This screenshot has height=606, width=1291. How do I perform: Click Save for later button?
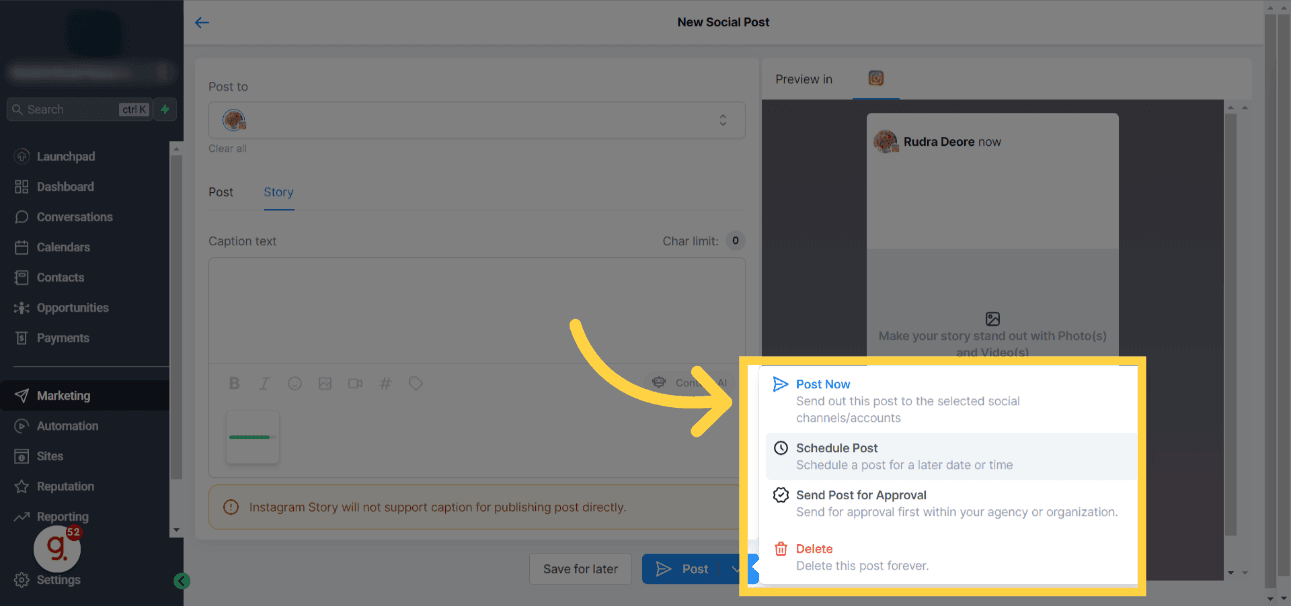pos(580,569)
